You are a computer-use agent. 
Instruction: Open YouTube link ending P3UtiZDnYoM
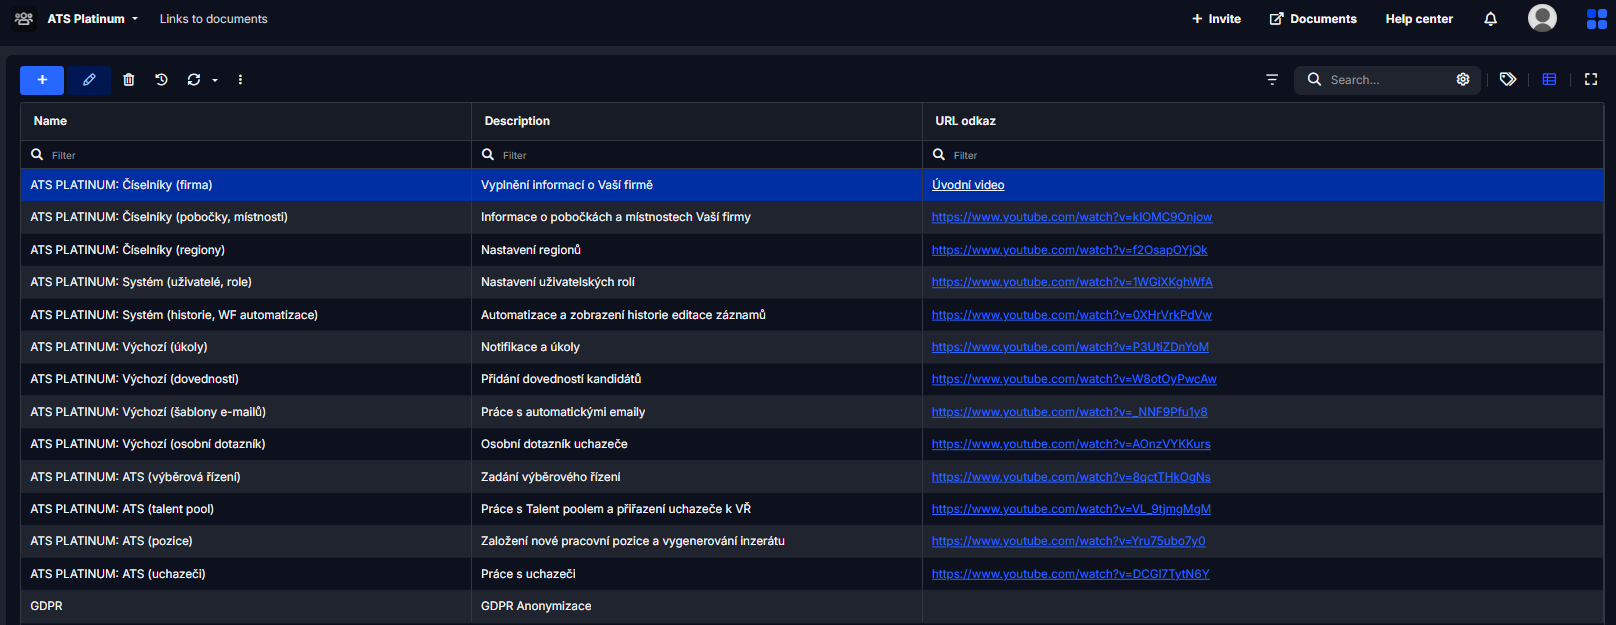(x=1070, y=347)
